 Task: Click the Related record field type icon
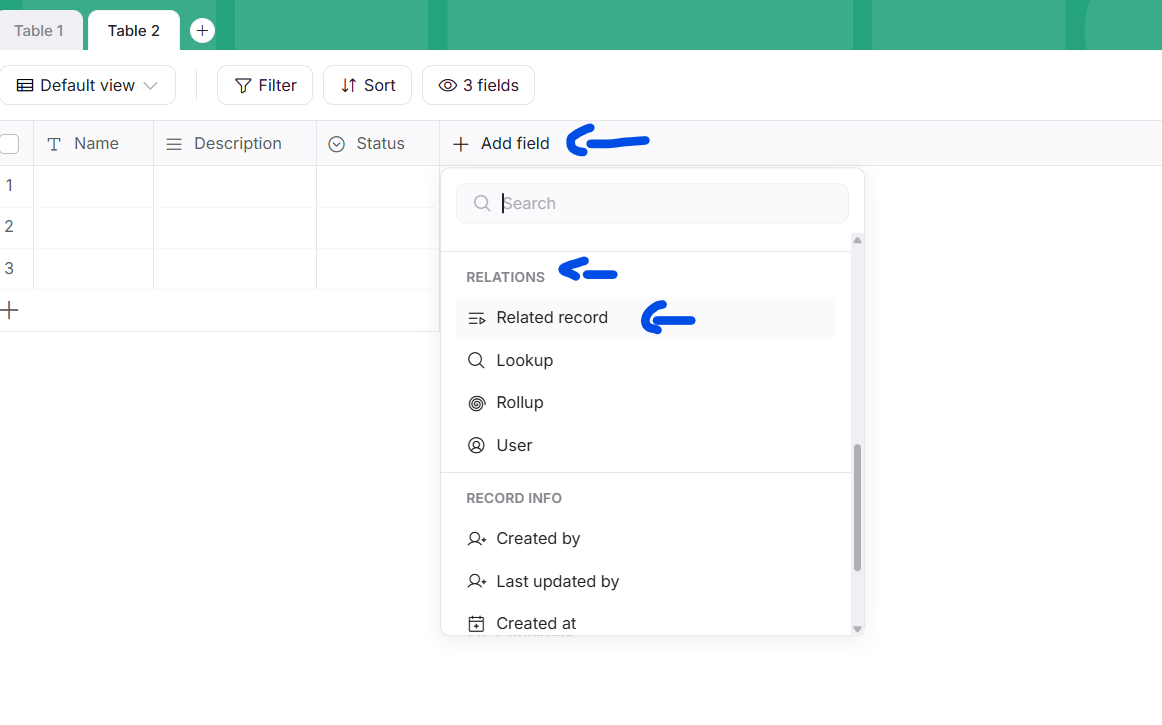[x=477, y=318]
